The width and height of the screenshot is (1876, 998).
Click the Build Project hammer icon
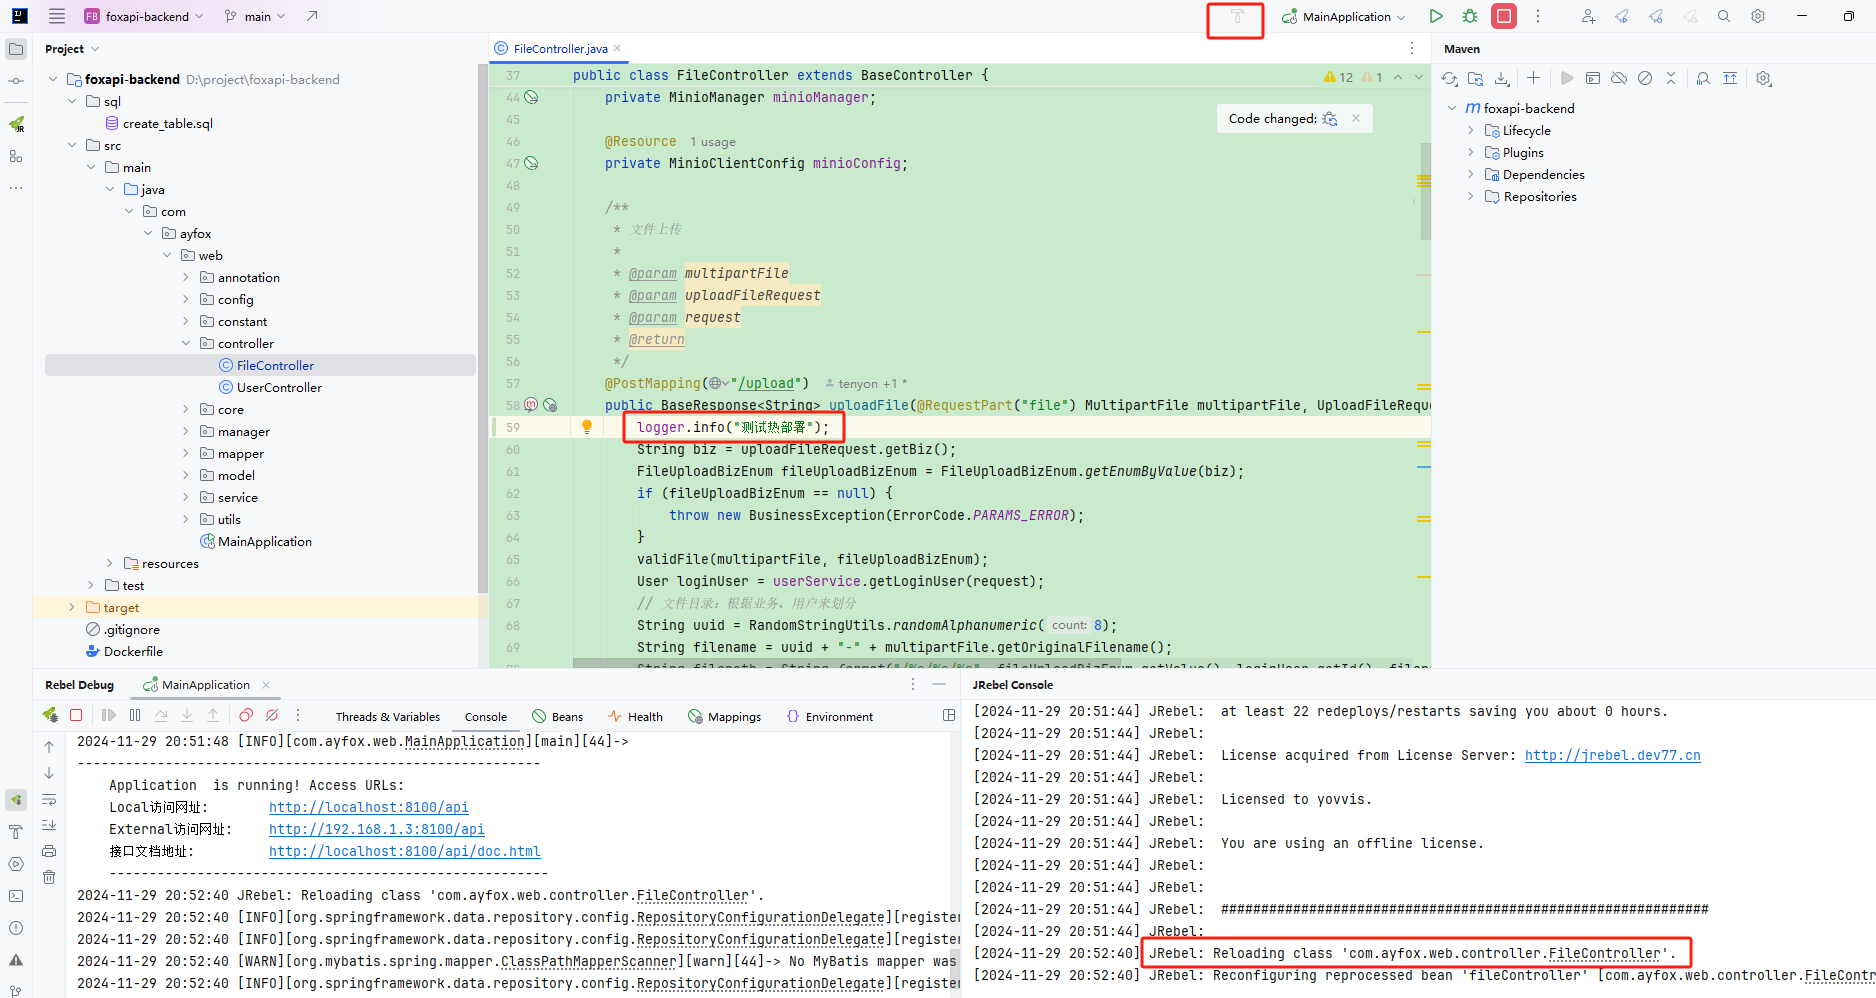(1237, 17)
